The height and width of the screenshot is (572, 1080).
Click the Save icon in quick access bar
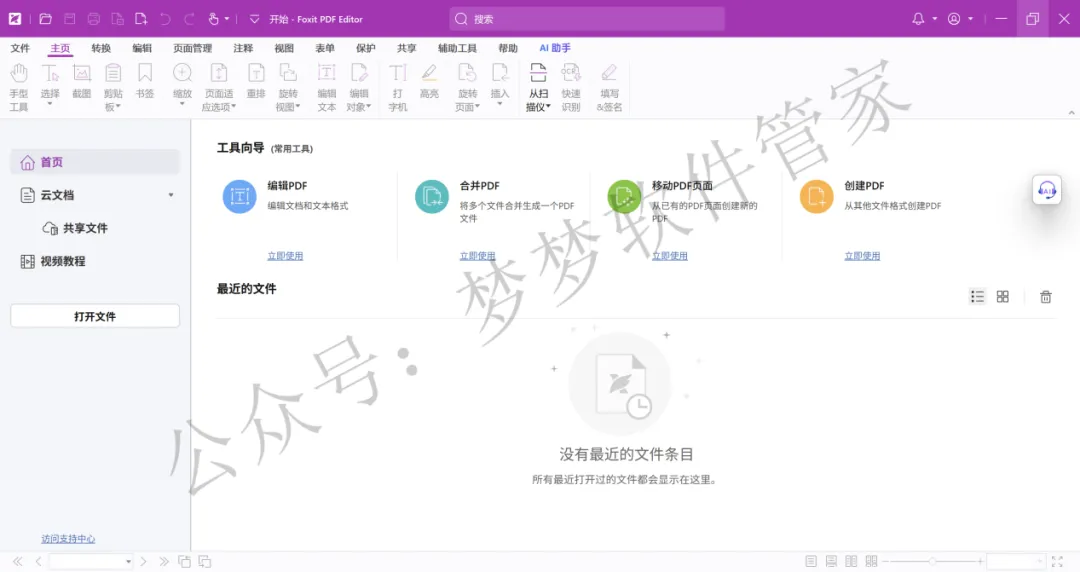[x=70, y=19]
